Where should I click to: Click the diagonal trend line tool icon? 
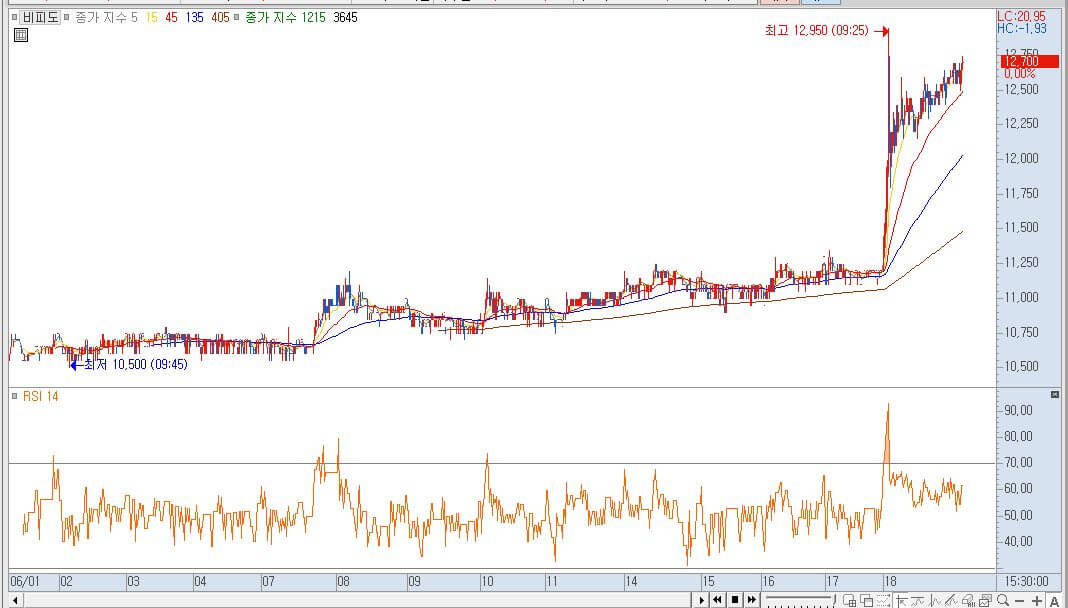click(x=951, y=600)
